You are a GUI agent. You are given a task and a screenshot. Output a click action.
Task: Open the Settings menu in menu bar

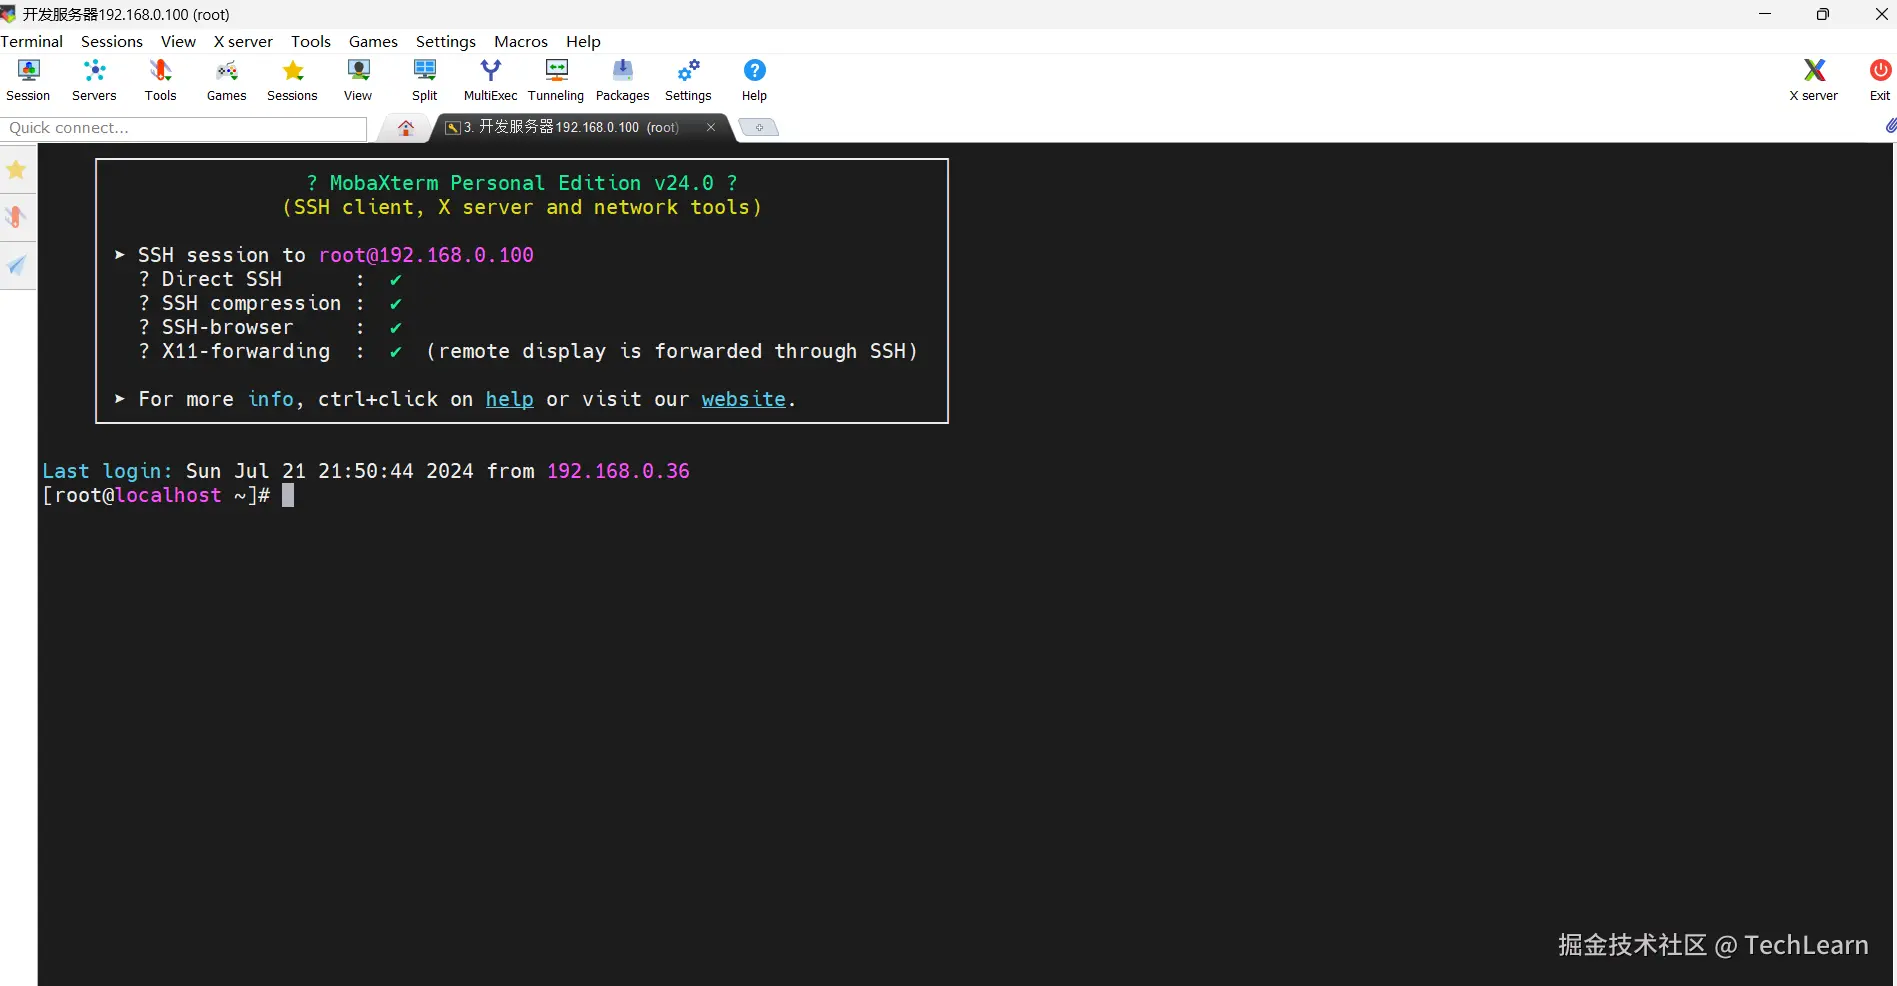pos(446,41)
